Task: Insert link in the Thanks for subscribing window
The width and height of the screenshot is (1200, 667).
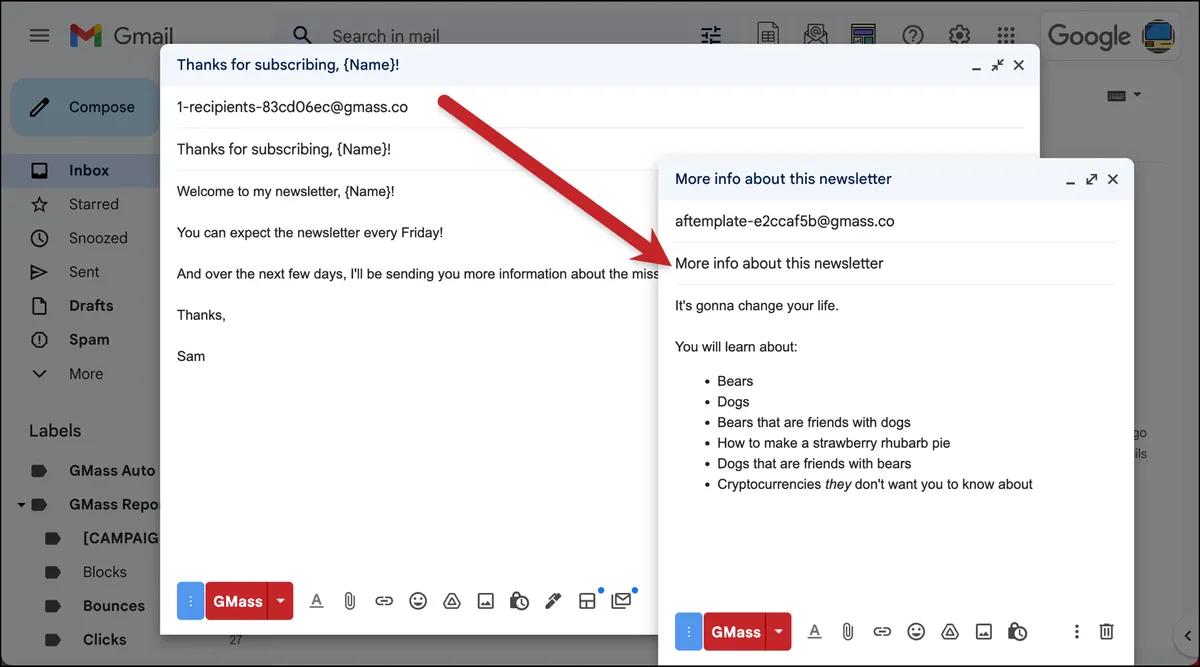Action: pyautogui.click(x=384, y=601)
